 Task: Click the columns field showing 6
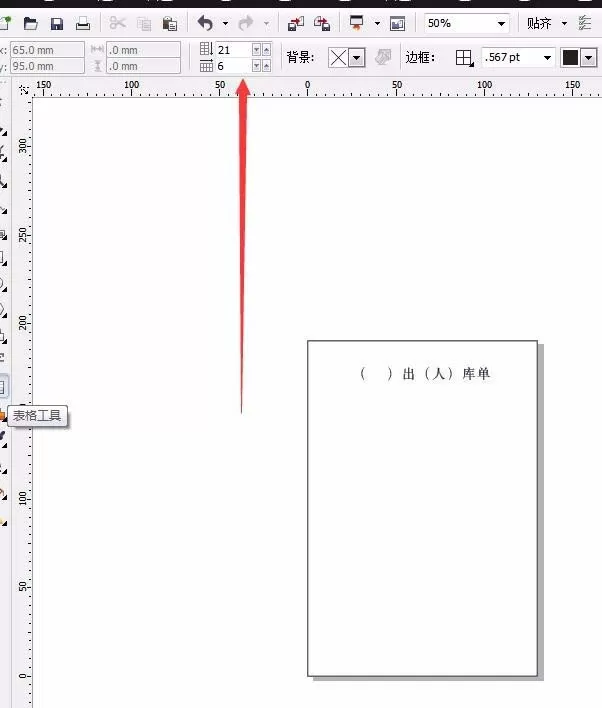(233, 66)
